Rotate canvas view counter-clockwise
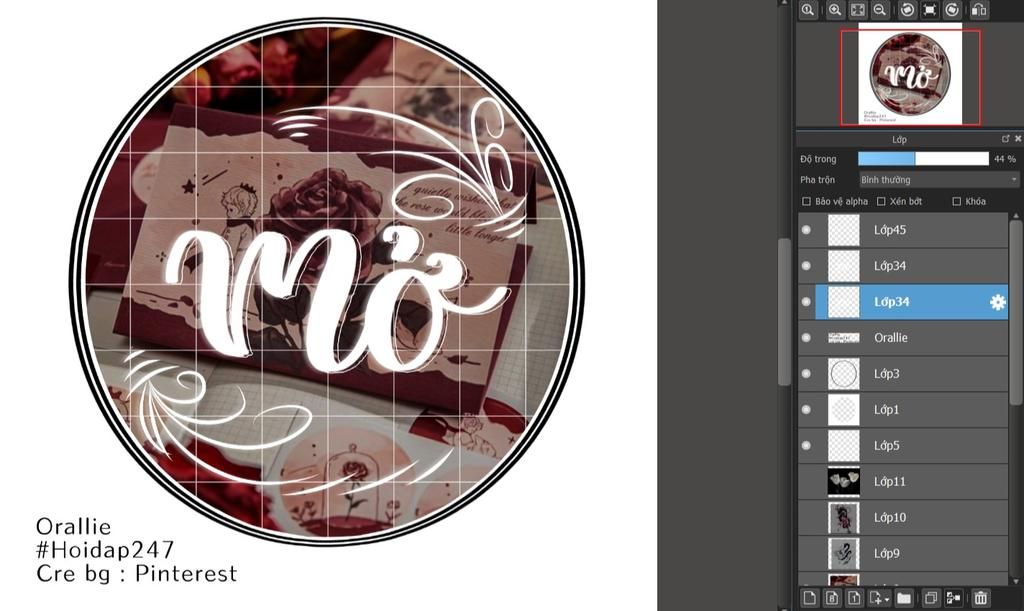Image resolution: width=1024 pixels, height=611 pixels. 907,10
